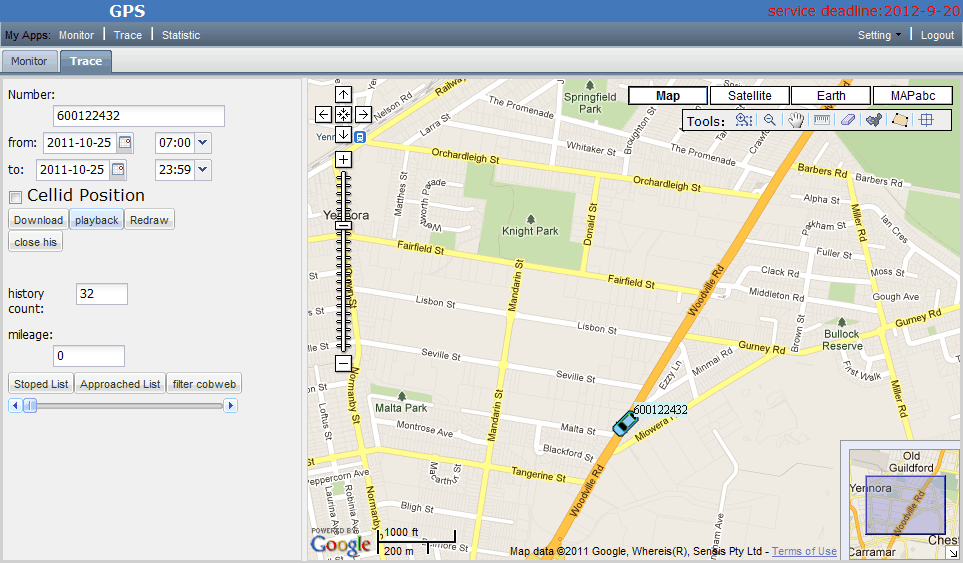Viewport: 963px width, 563px height.
Task: Switch map to Satellite view
Action: (x=749, y=96)
